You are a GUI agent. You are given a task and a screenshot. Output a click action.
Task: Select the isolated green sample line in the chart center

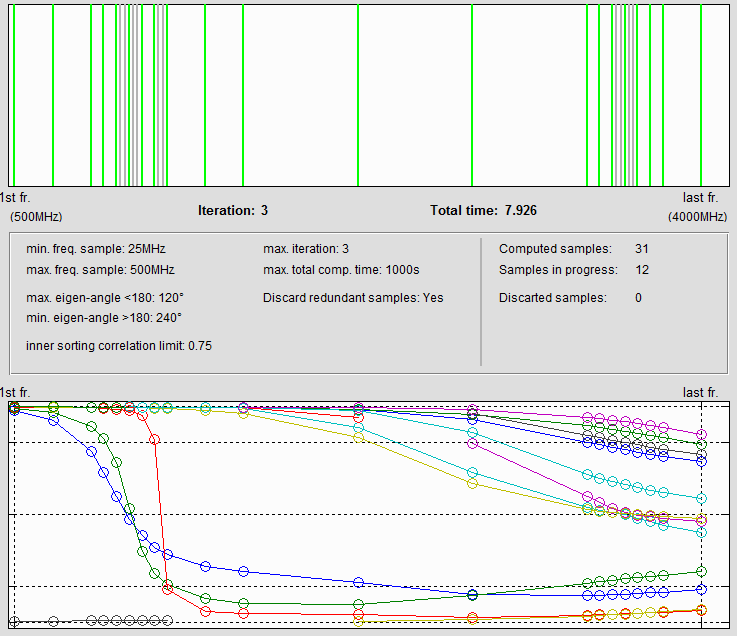pos(358,95)
